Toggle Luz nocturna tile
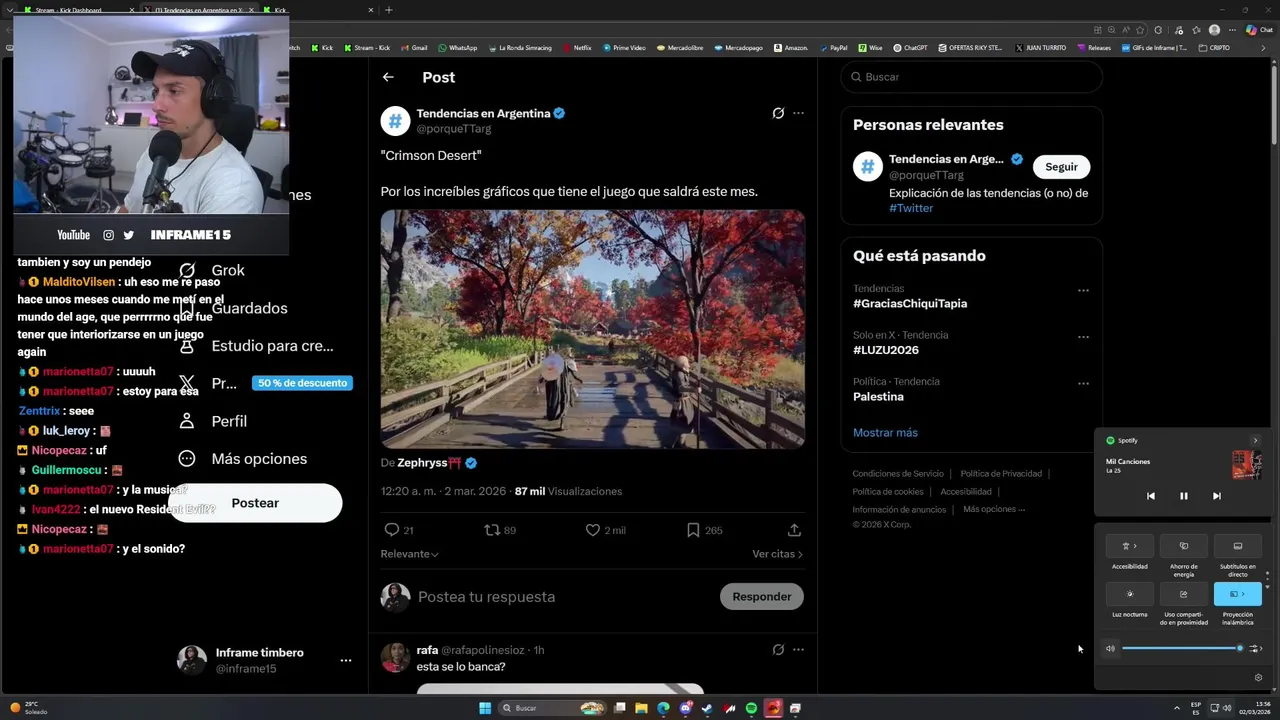Image resolution: width=1280 pixels, height=720 pixels. point(1130,594)
